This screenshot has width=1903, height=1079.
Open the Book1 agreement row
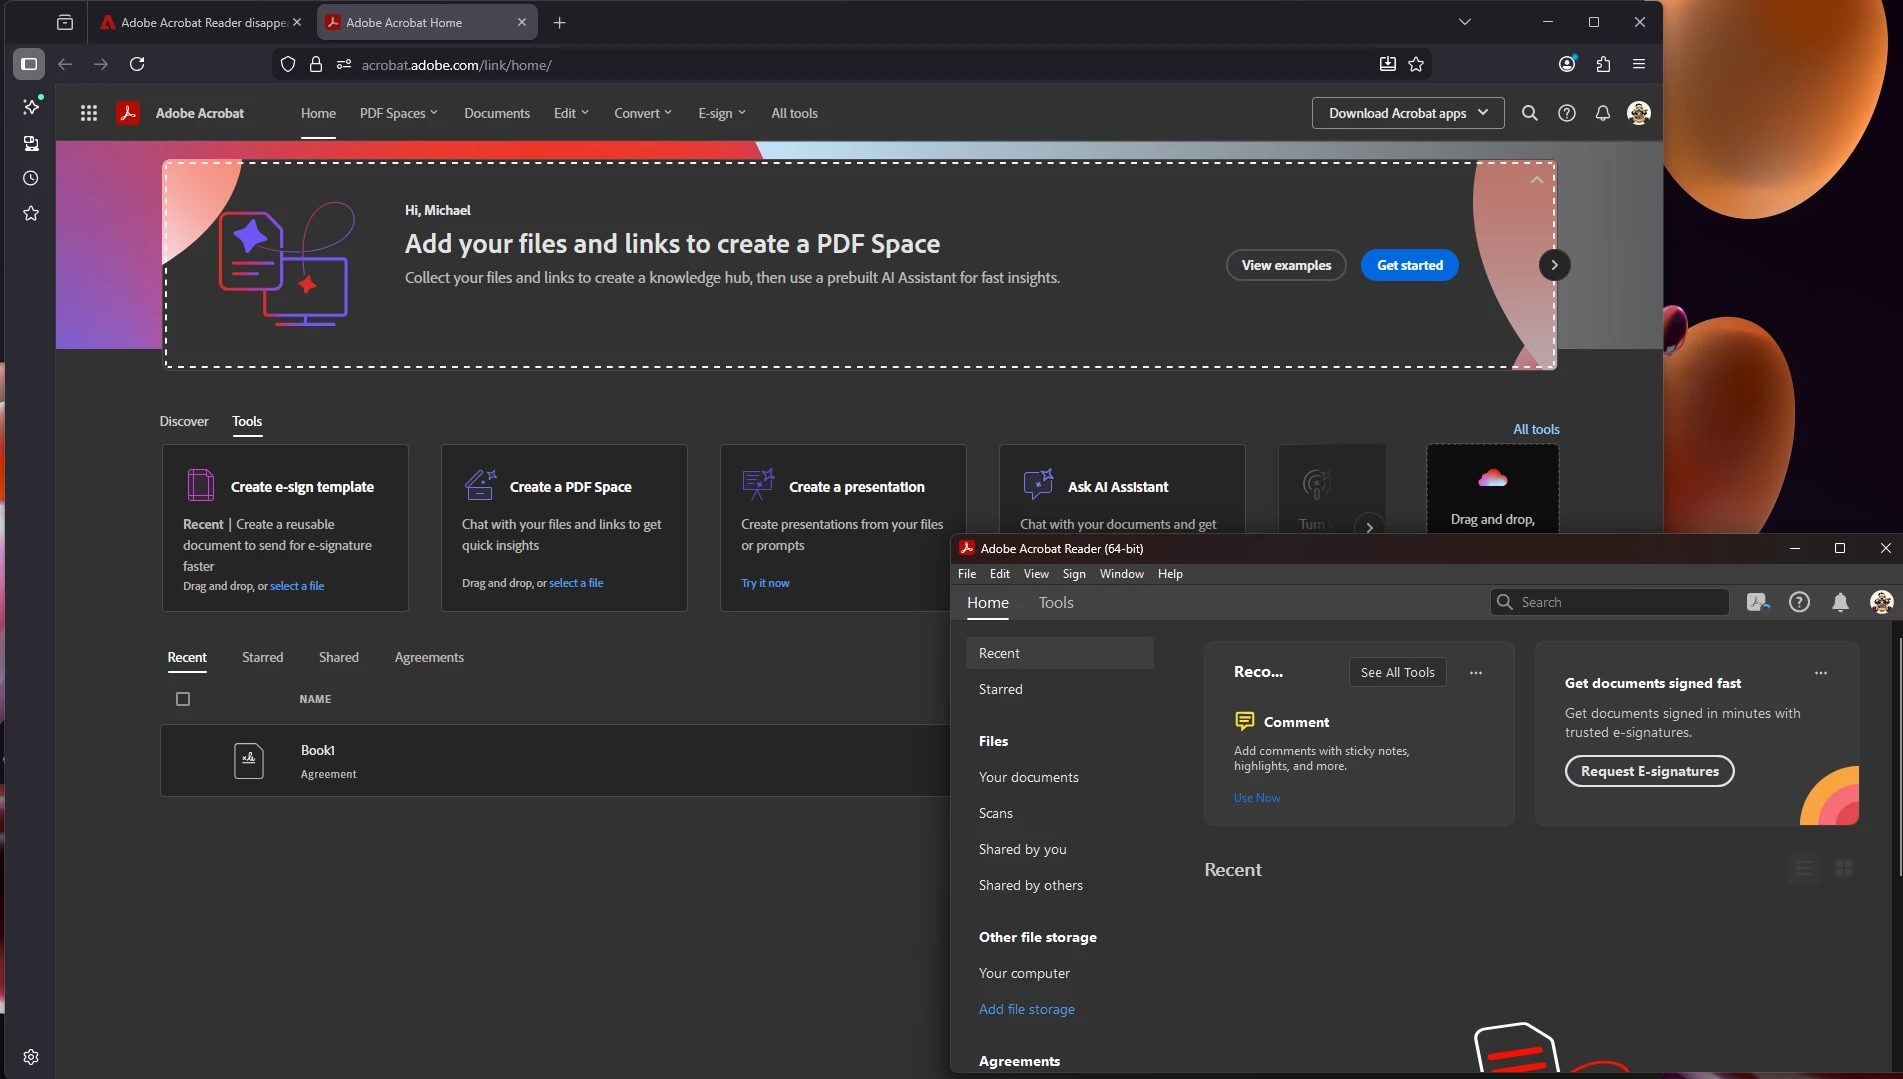(x=555, y=760)
